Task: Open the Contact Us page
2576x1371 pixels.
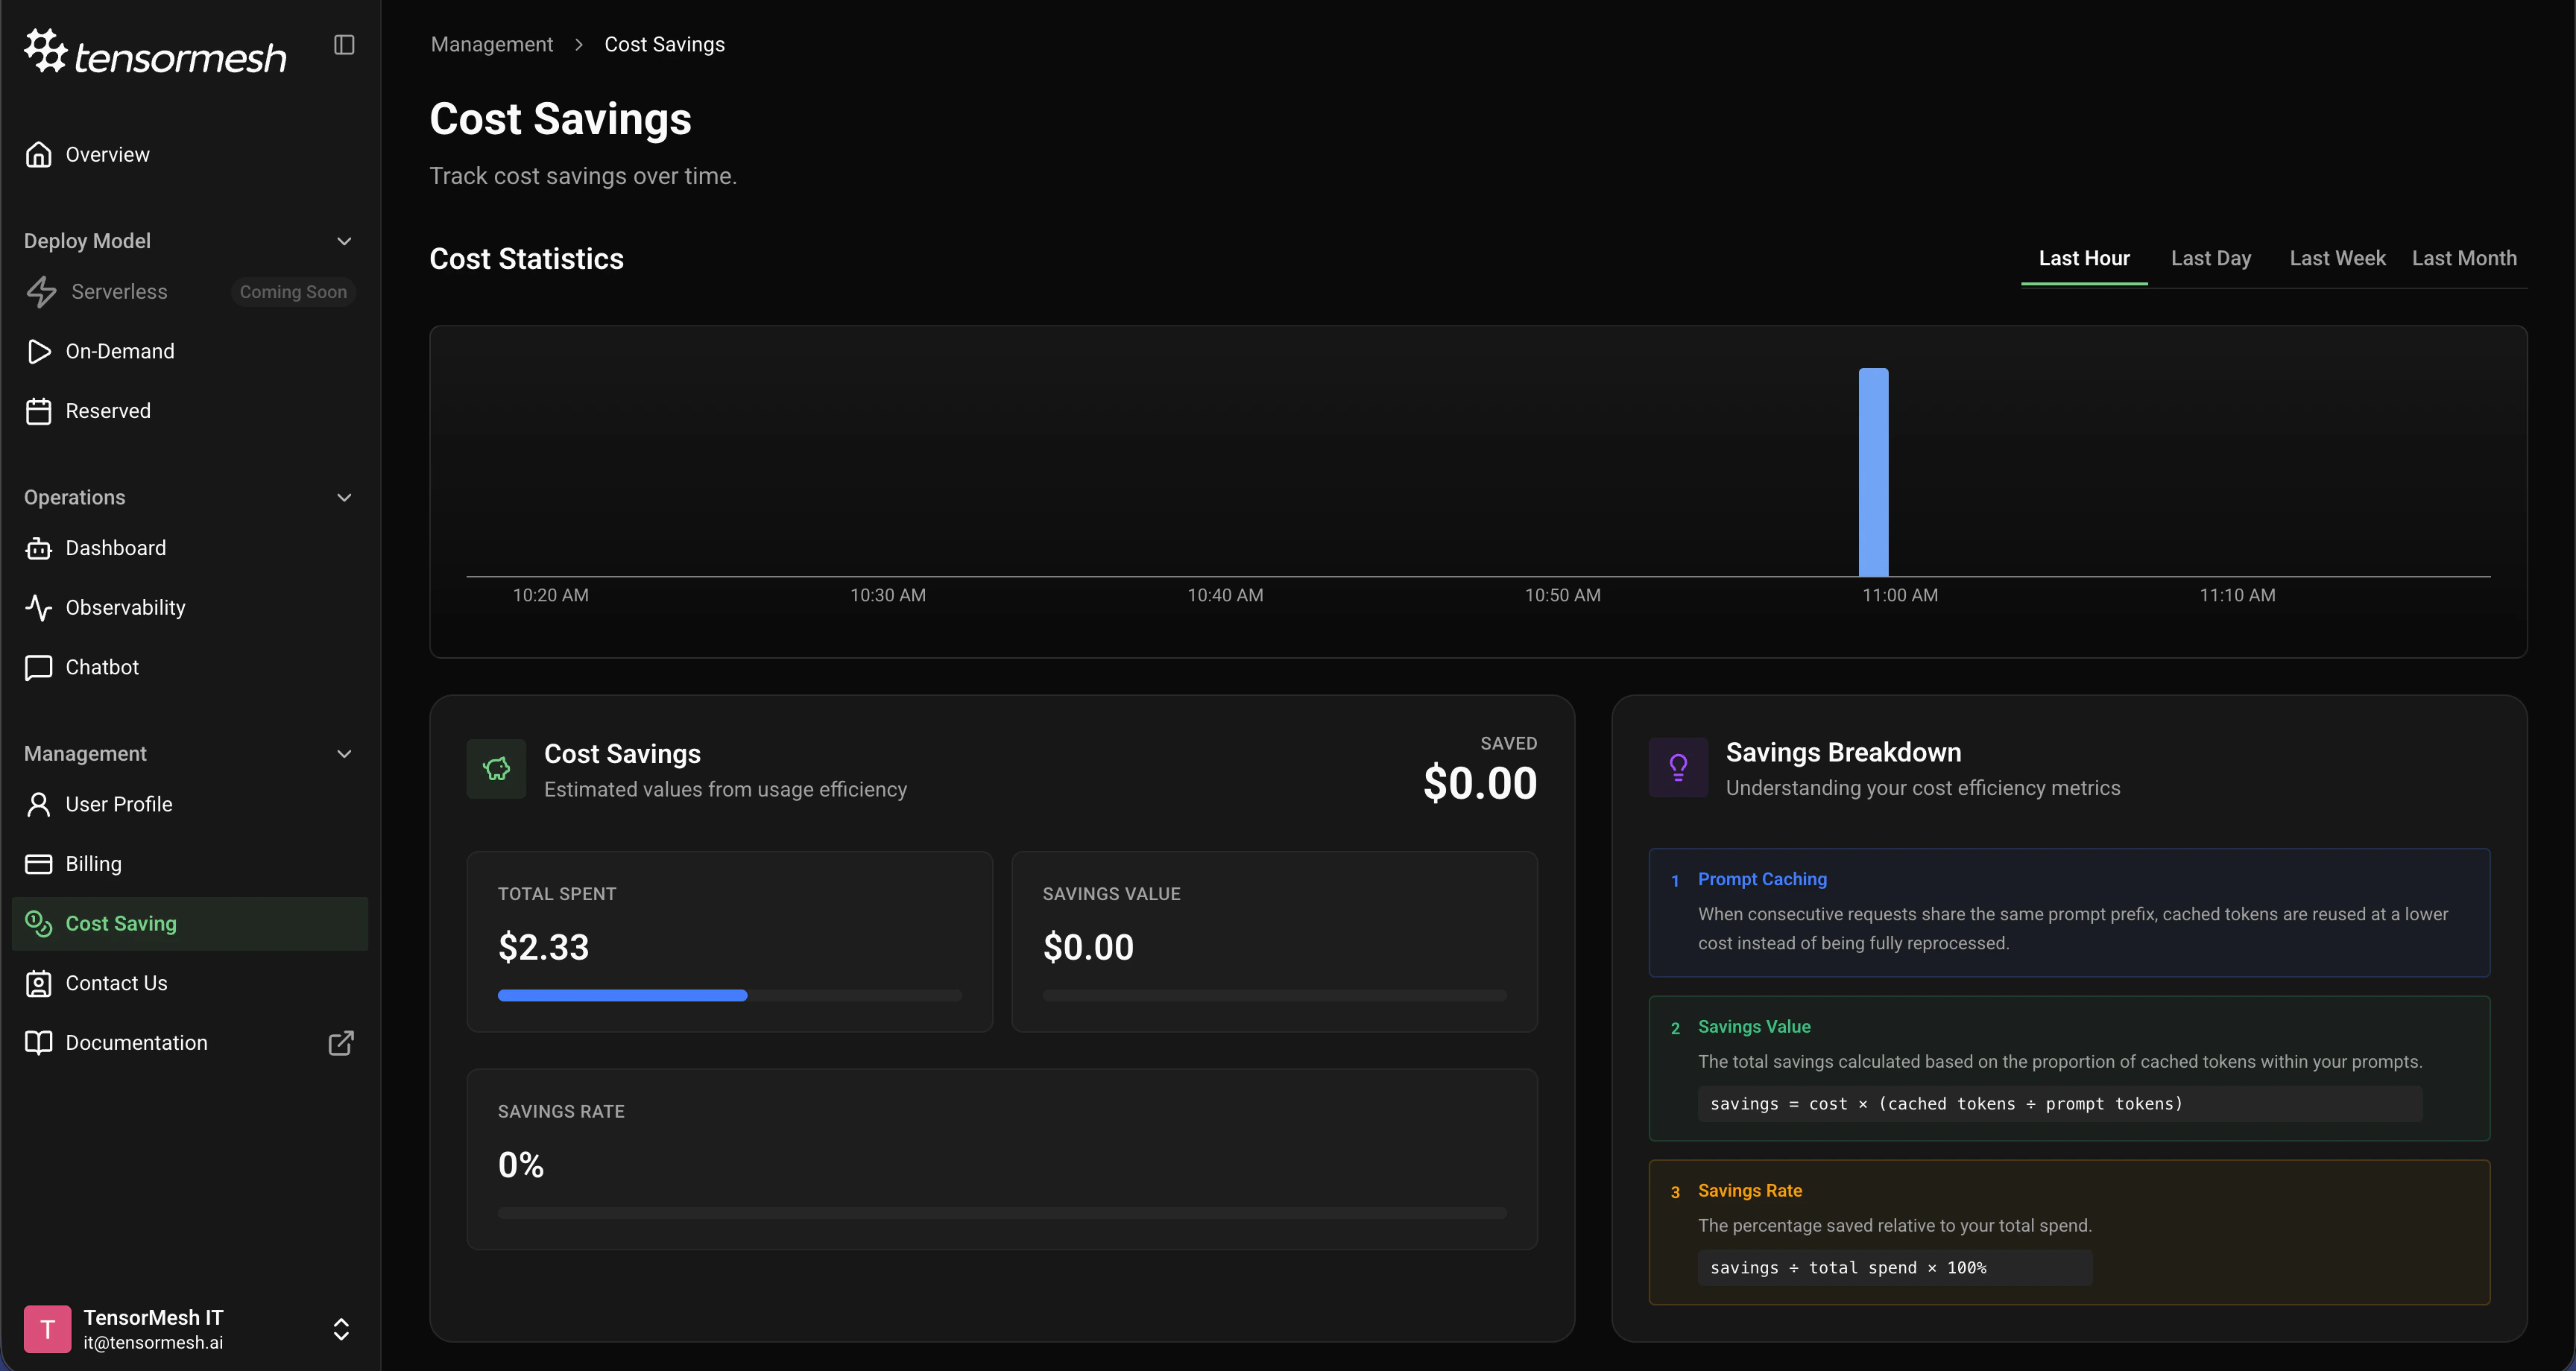Action: coord(116,983)
